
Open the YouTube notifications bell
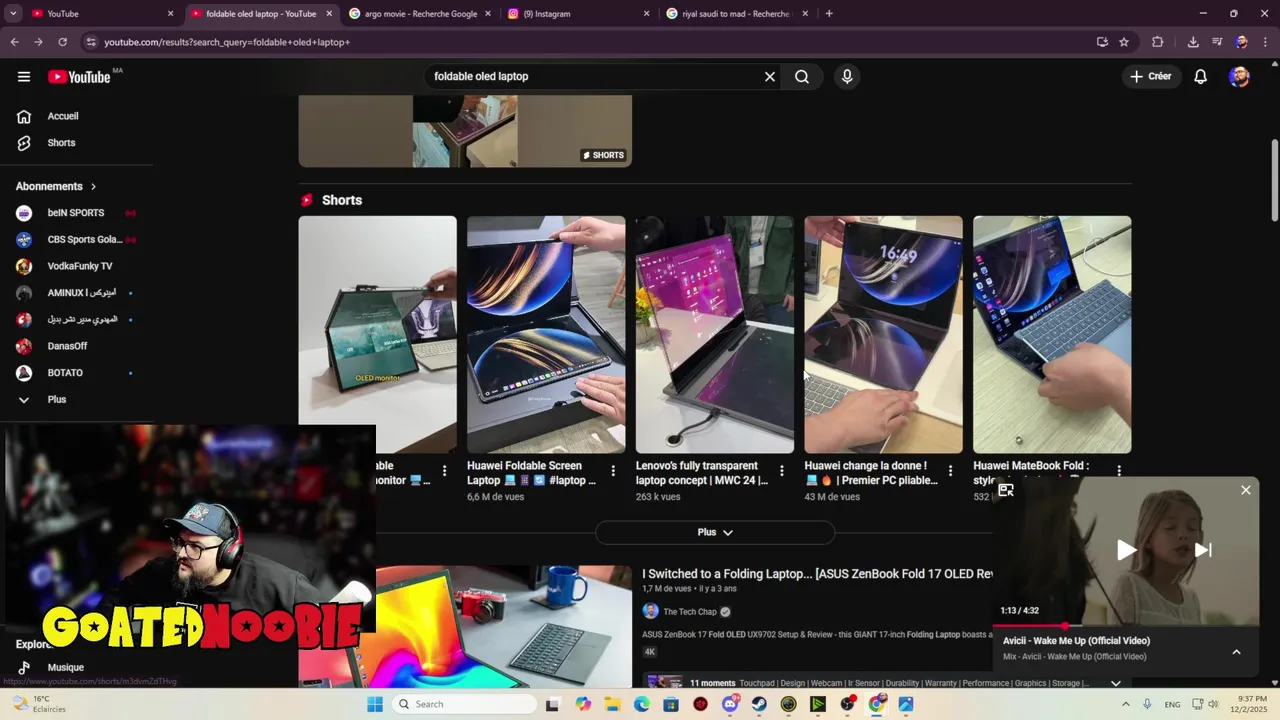(1201, 77)
